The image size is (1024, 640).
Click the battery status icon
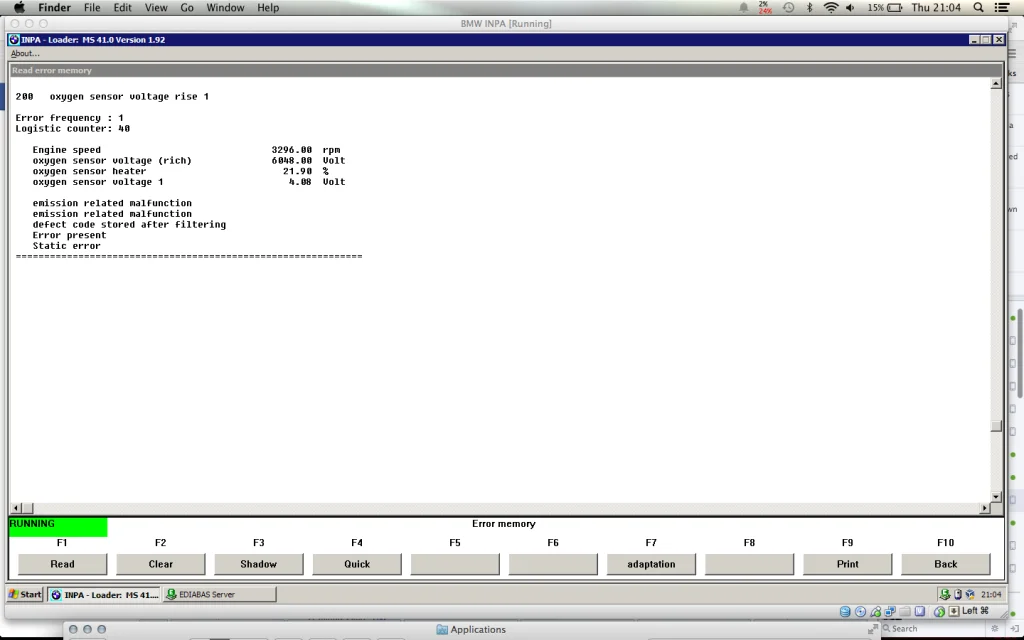[x=895, y=8]
